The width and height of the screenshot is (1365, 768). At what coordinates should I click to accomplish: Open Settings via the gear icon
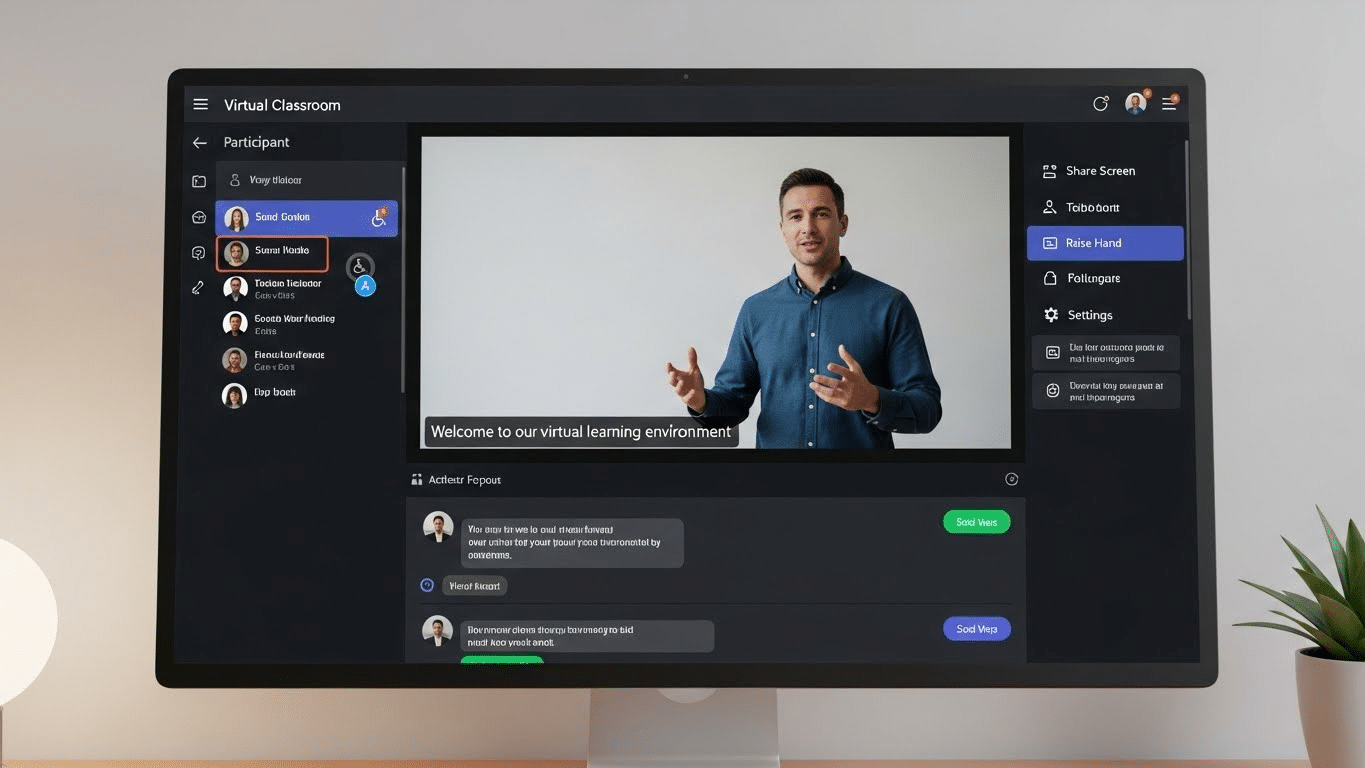(x=1050, y=314)
